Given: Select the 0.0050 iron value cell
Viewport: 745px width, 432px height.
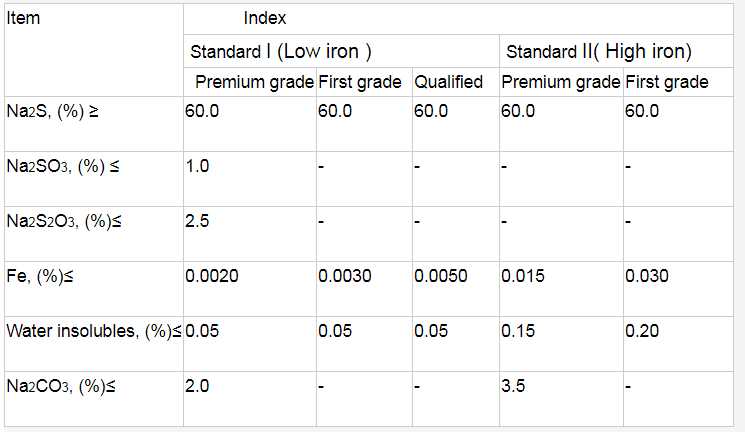Looking at the screenshot, I should coord(440,276).
